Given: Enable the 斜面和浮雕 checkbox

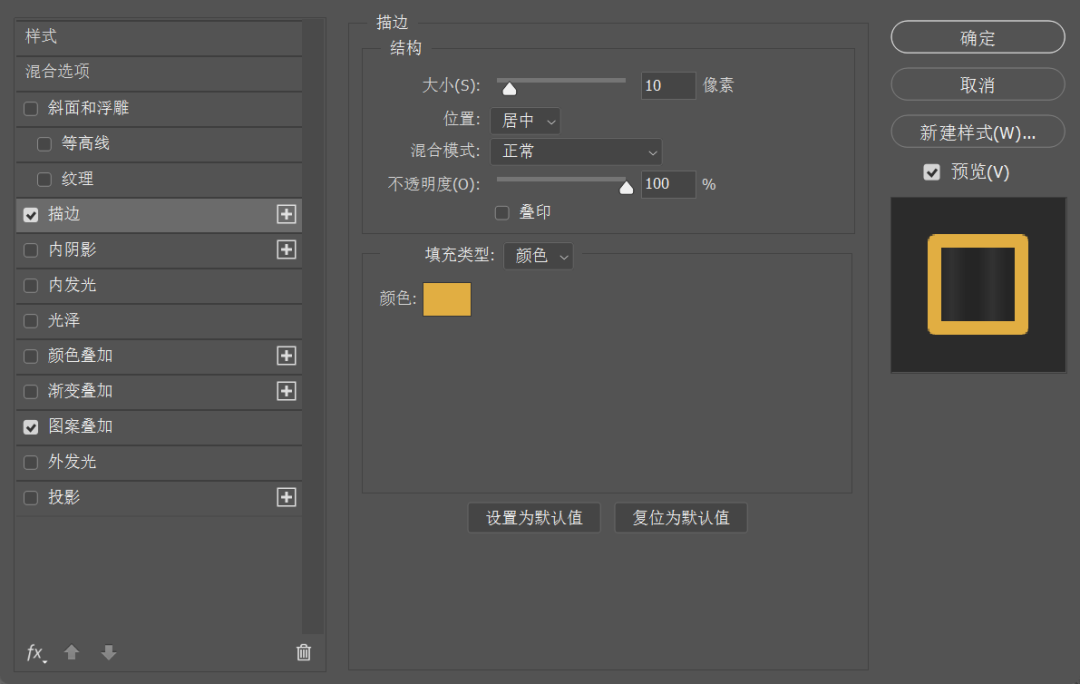Looking at the screenshot, I should pyautogui.click(x=31, y=108).
